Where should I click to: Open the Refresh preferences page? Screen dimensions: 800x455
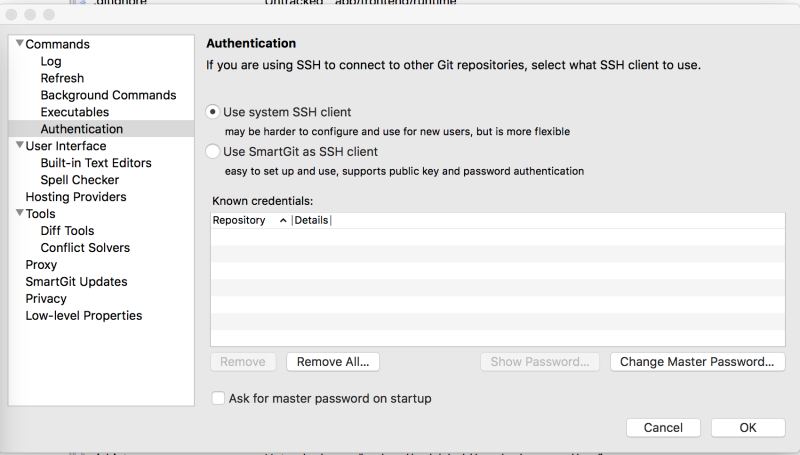(x=62, y=78)
